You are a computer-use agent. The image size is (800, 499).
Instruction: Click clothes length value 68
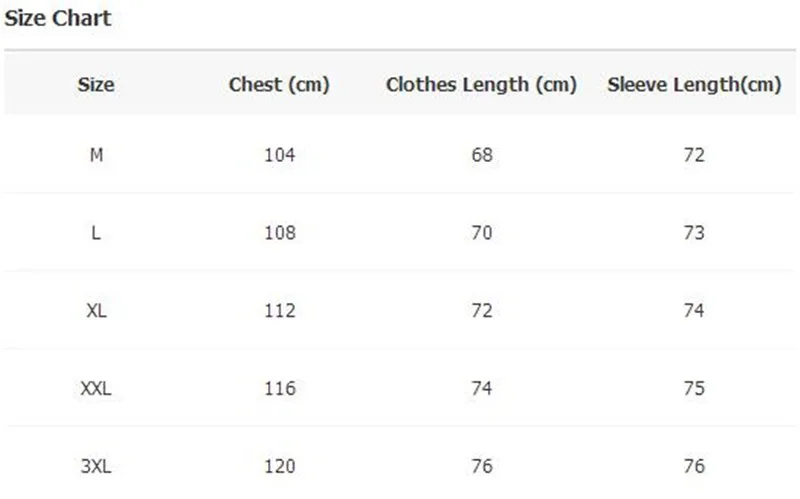482,155
